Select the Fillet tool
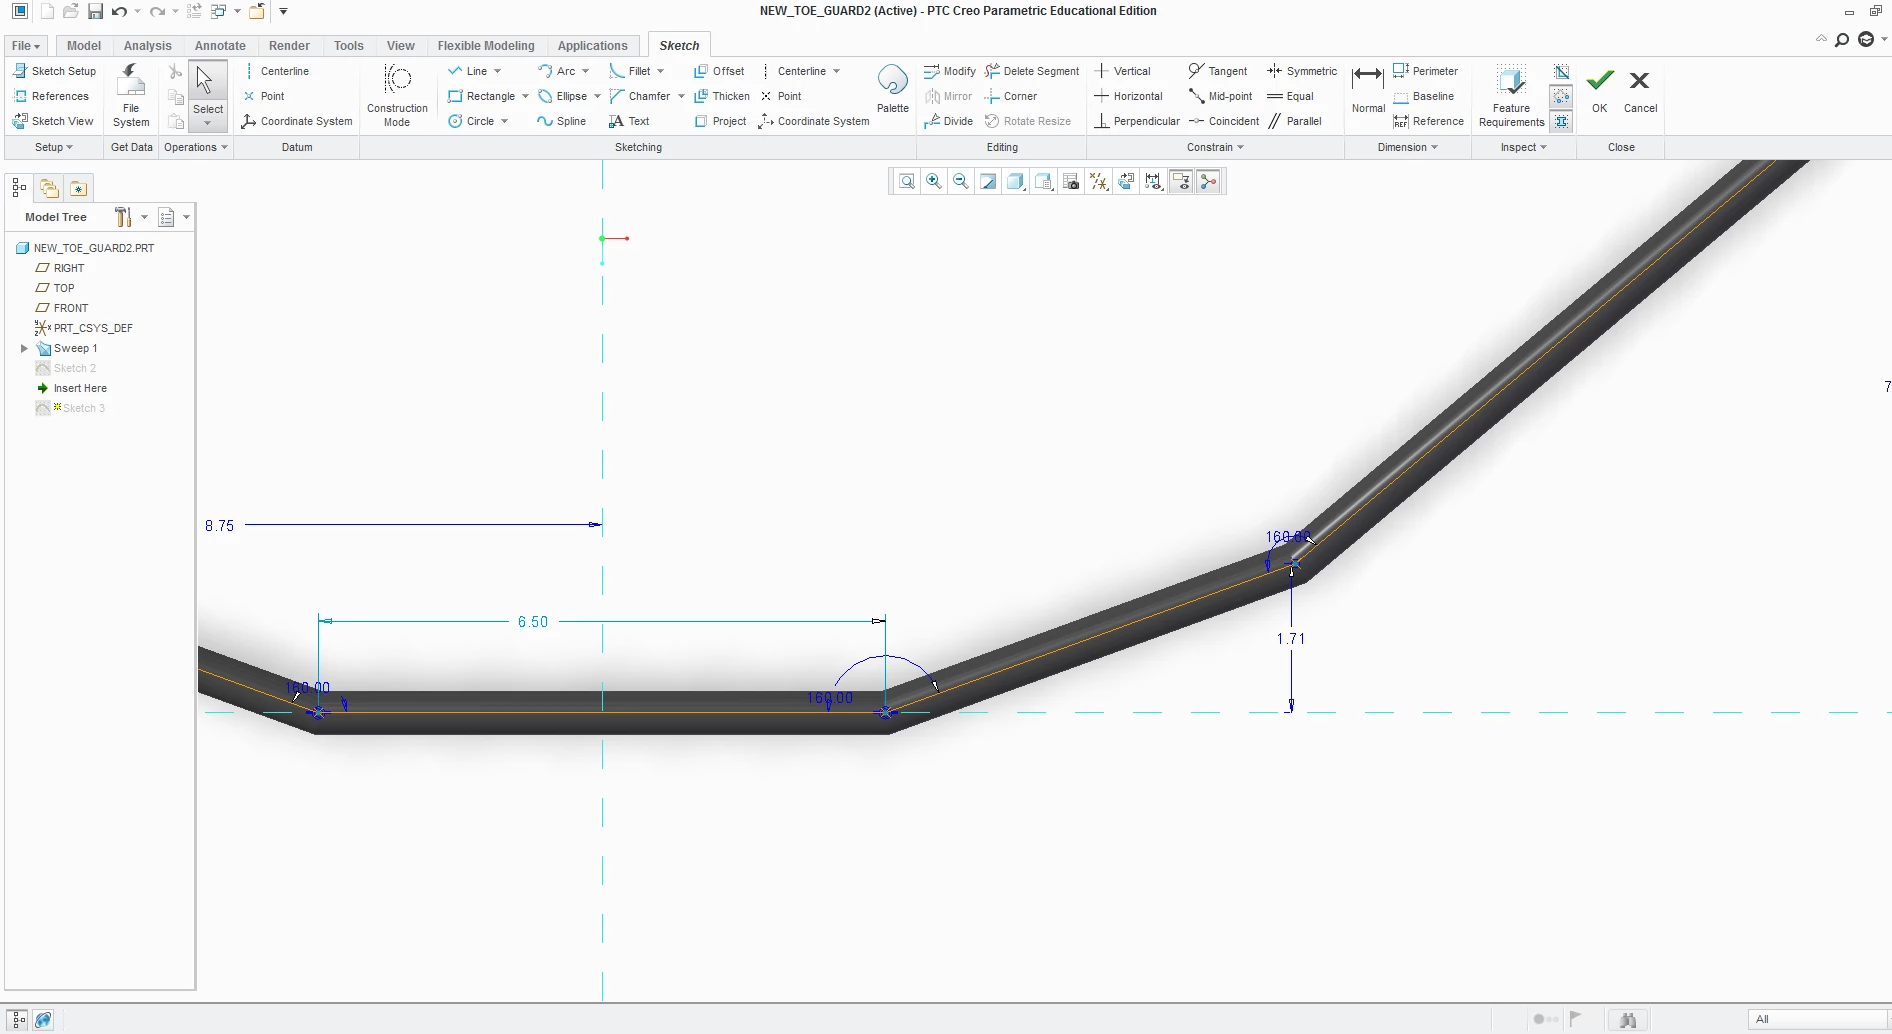Viewport: 1892px width, 1034px height. pyautogui.click(x=630, y=71)
